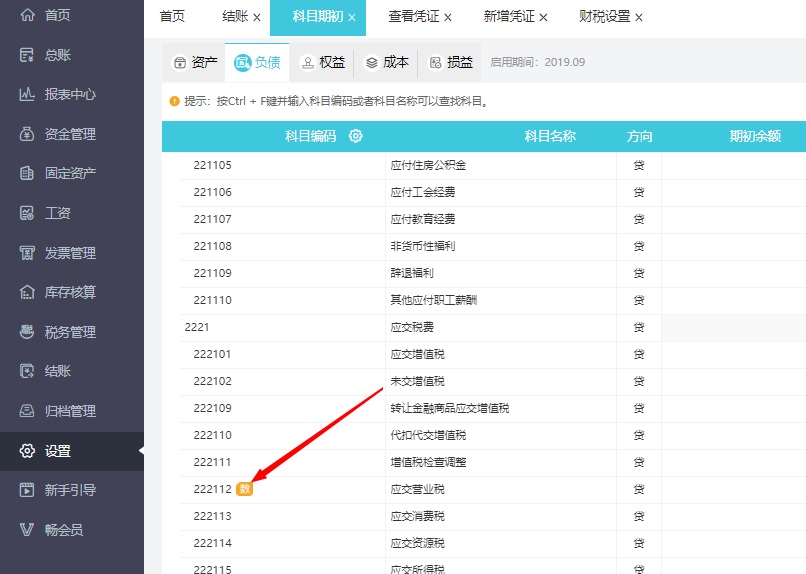Image resolution: width=806 pixels, height=574 pixels.
Task: Open the 归档管理 archive icon
Action: [27, 411]
